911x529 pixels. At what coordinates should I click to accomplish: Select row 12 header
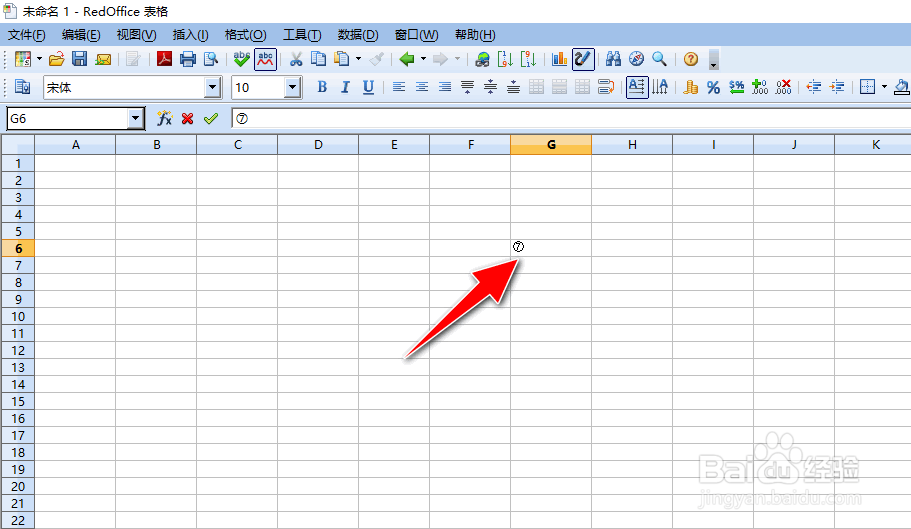point(18,350)
